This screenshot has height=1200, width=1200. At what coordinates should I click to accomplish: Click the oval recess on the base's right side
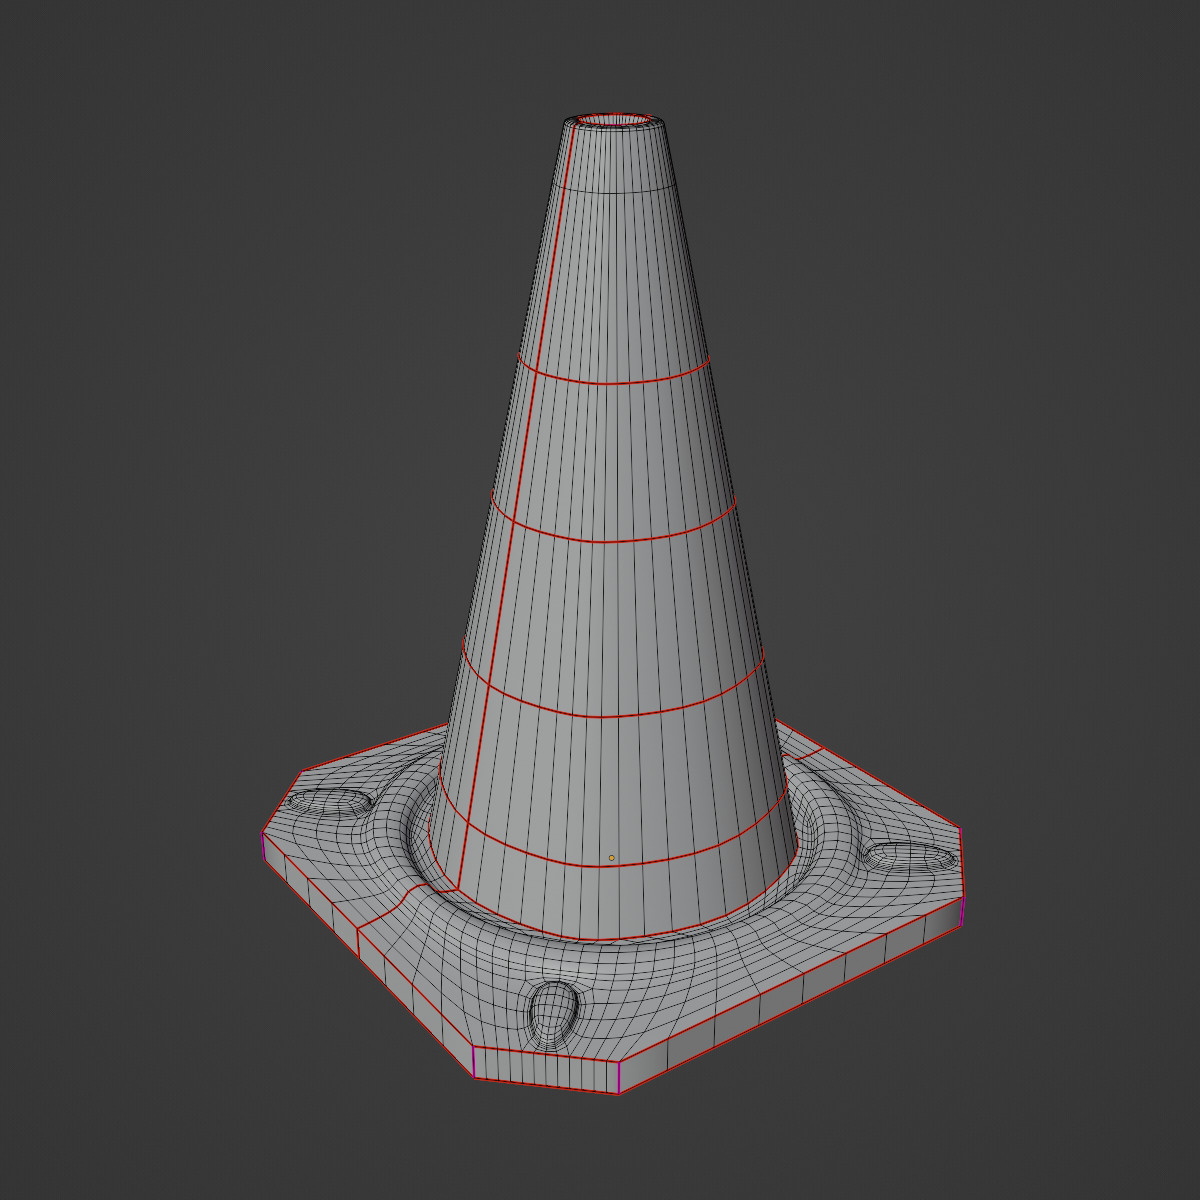[910, 856]
